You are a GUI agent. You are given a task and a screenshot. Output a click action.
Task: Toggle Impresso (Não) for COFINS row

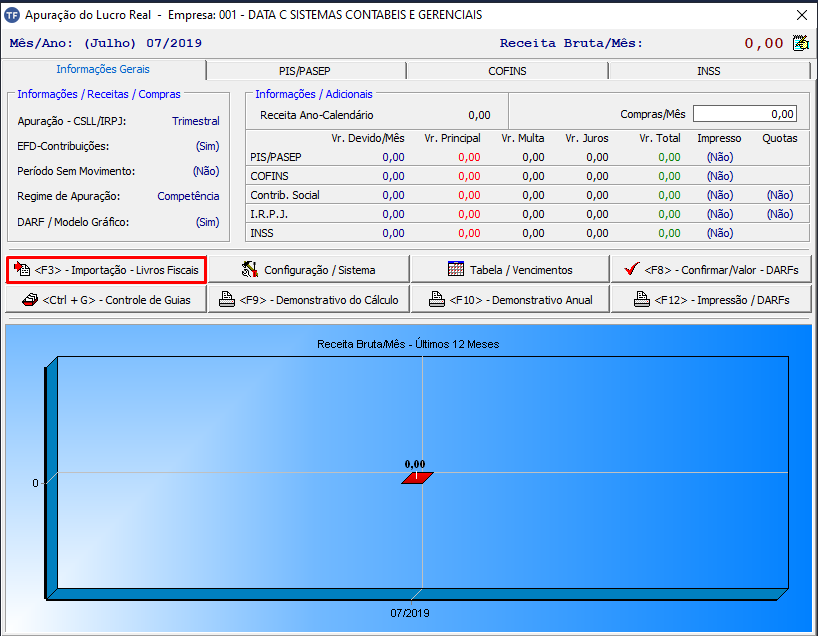tap(720, 176)
